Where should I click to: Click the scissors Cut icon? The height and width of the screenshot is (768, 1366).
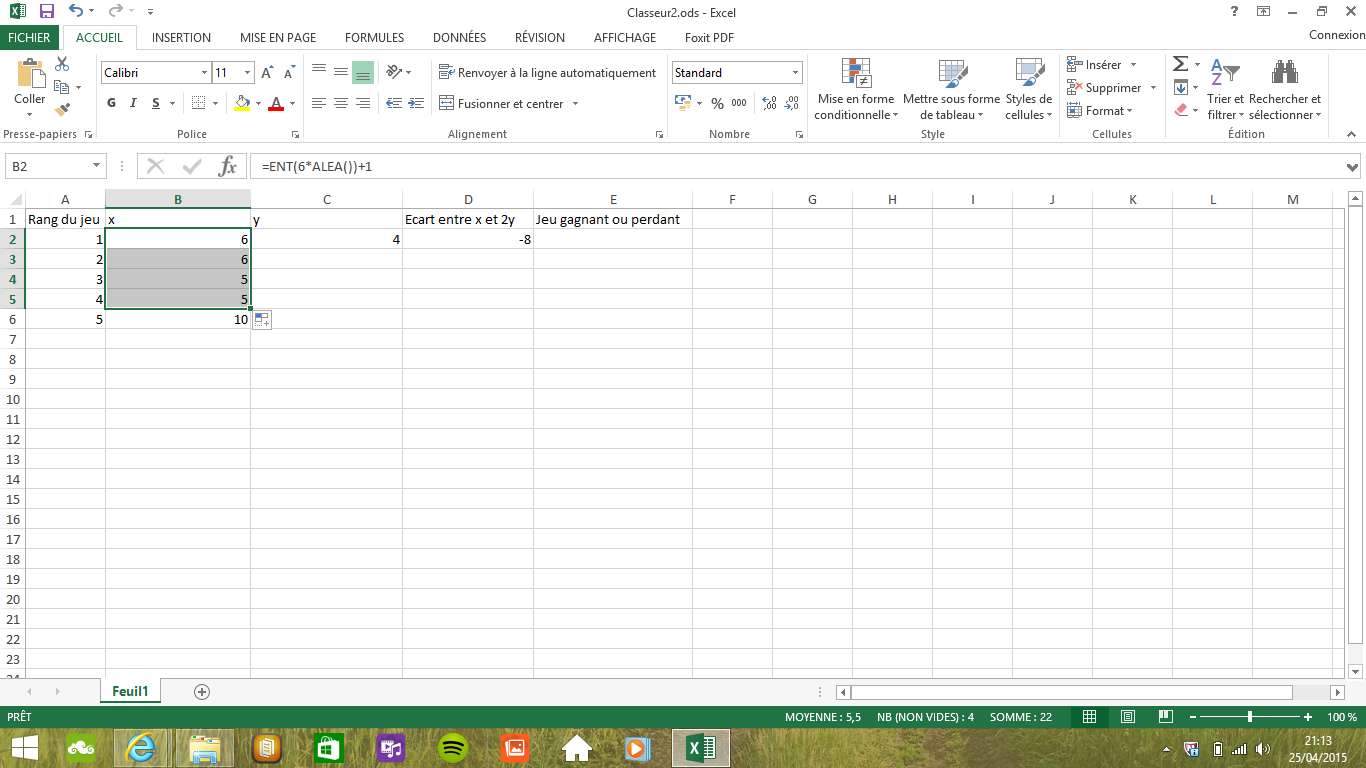click(62, 65)
